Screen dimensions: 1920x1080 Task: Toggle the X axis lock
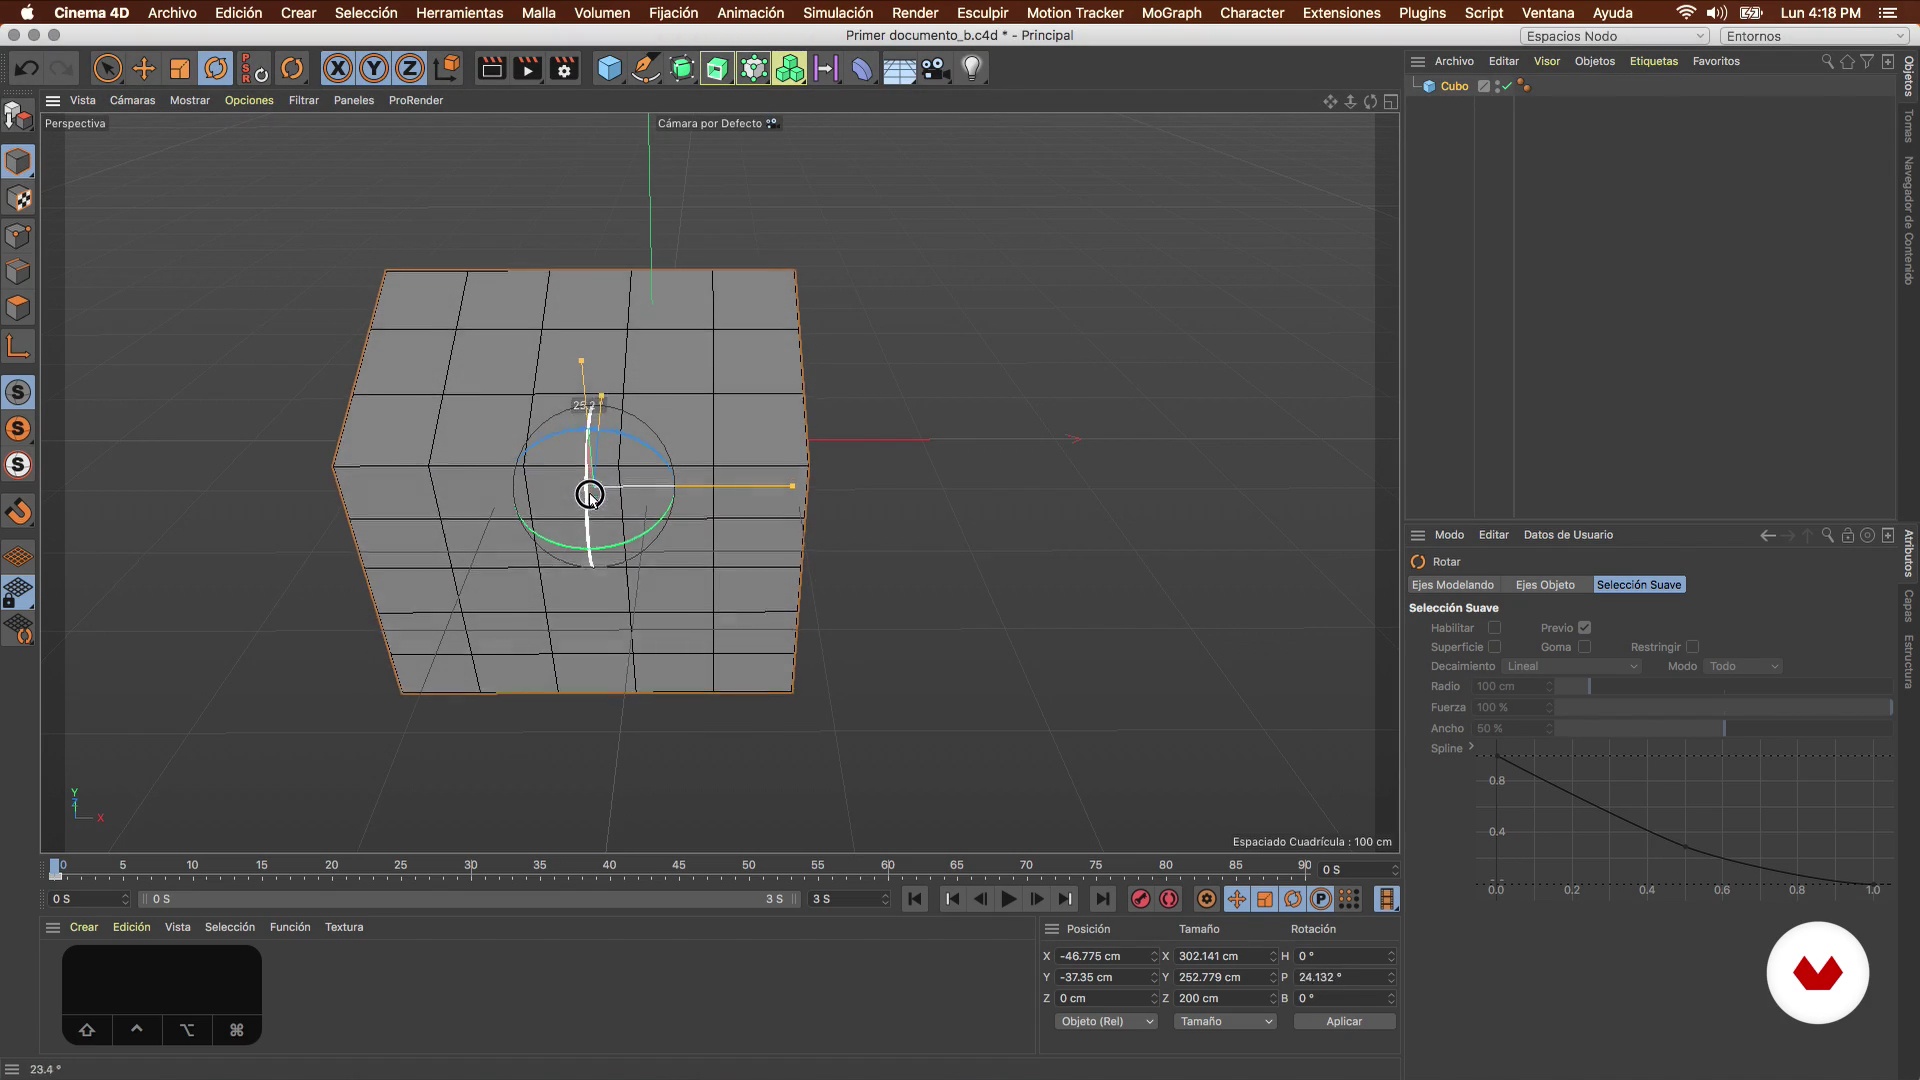pos(338,69)
